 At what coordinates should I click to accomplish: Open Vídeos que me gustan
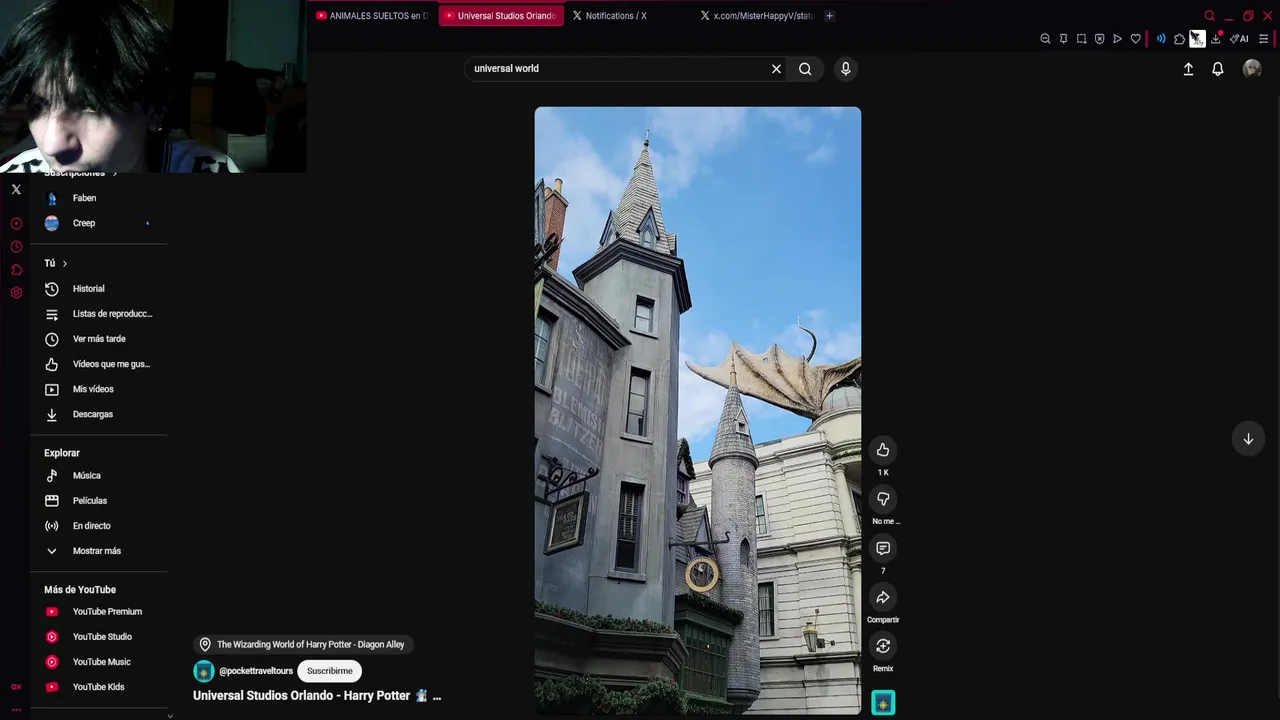[98, 364]
